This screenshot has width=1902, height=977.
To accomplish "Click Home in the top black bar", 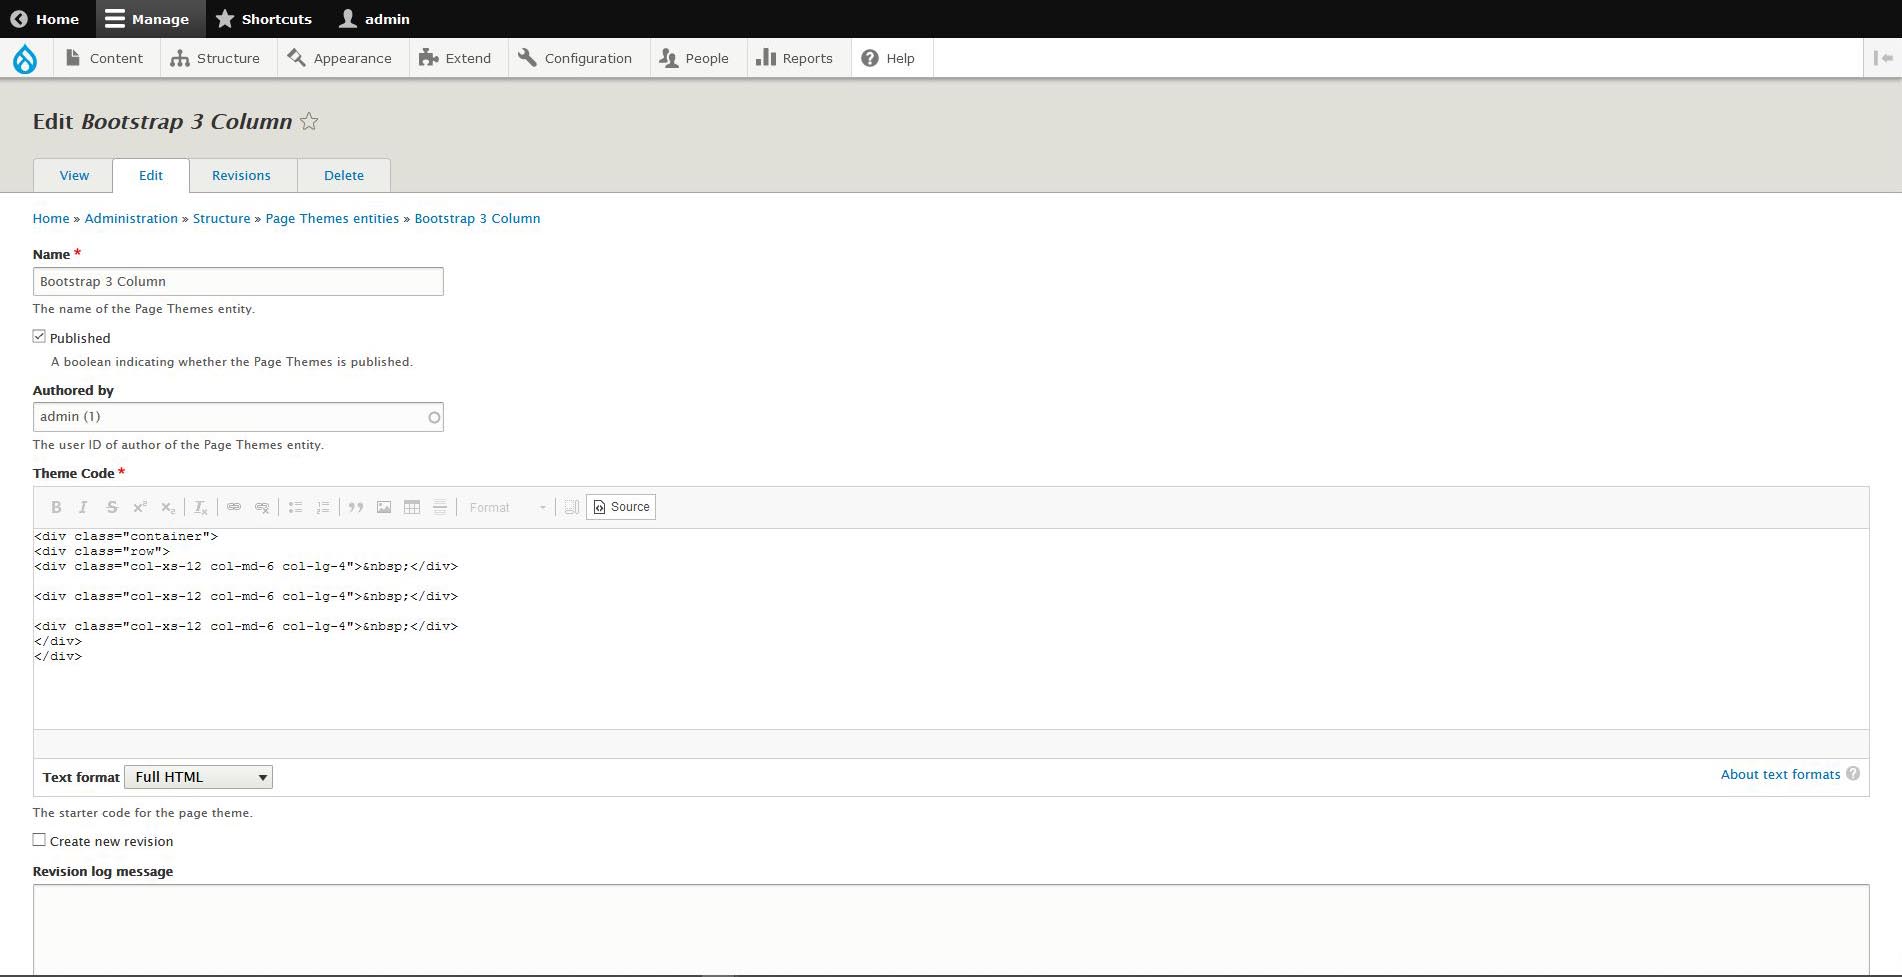I will (46, 19).
